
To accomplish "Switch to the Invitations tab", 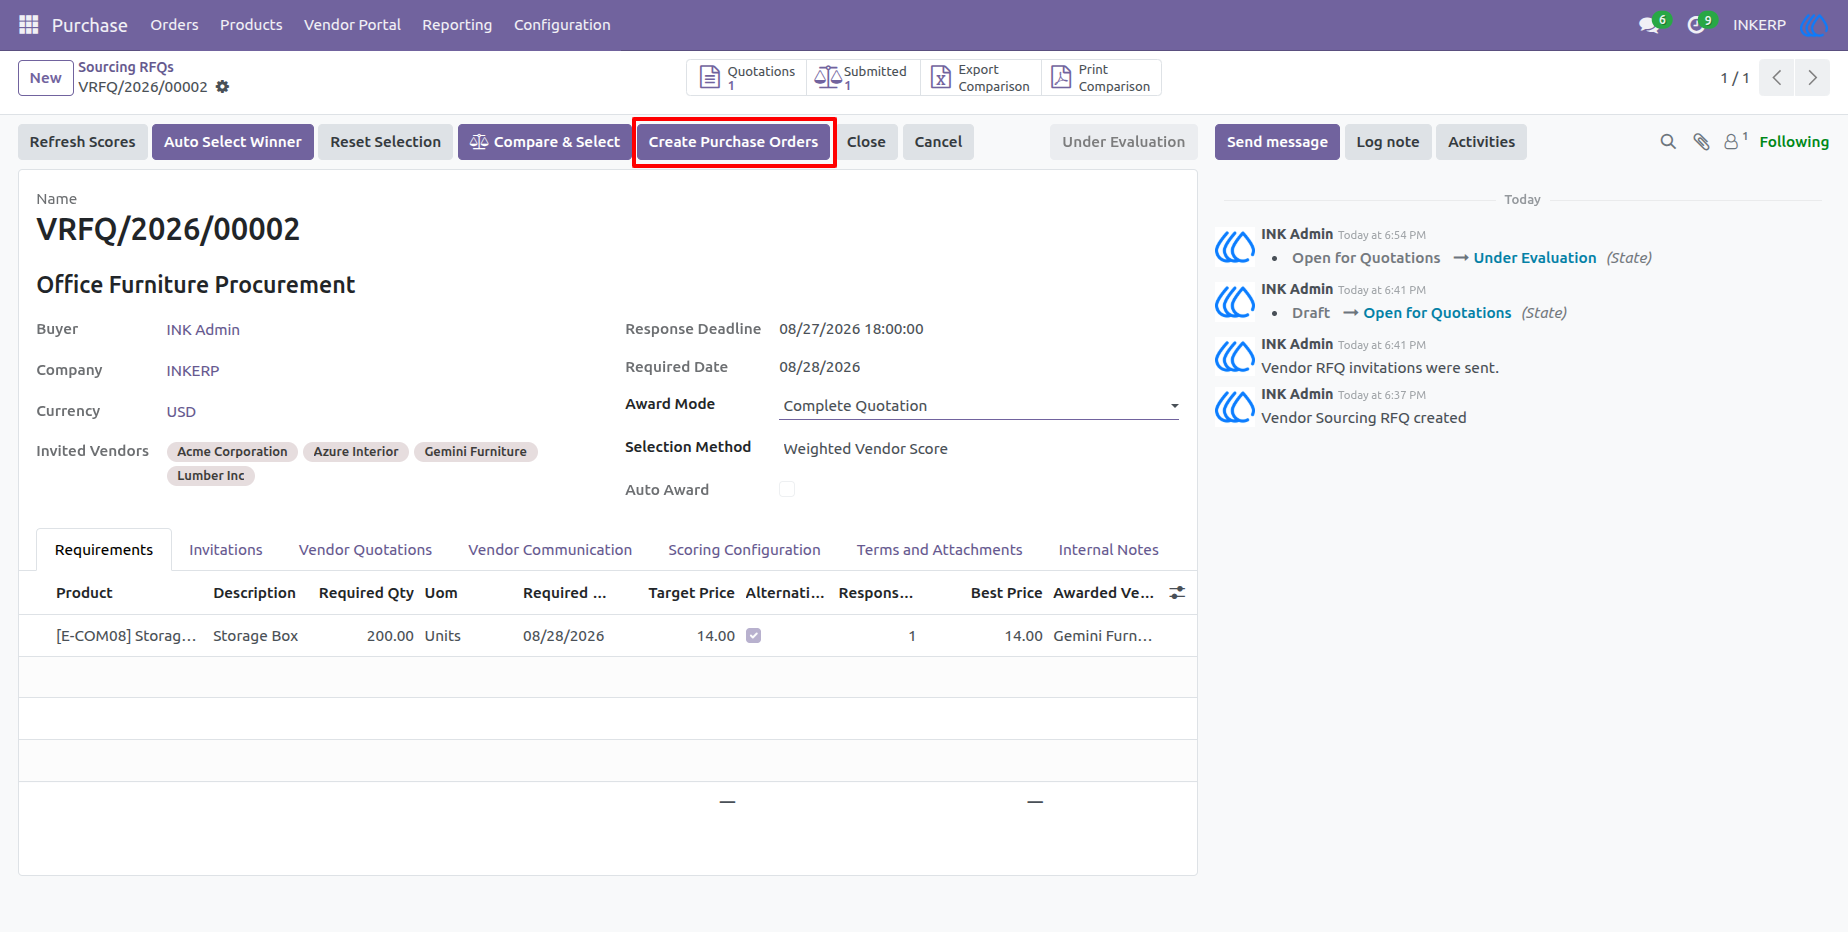I will click(x=226, y=550).
